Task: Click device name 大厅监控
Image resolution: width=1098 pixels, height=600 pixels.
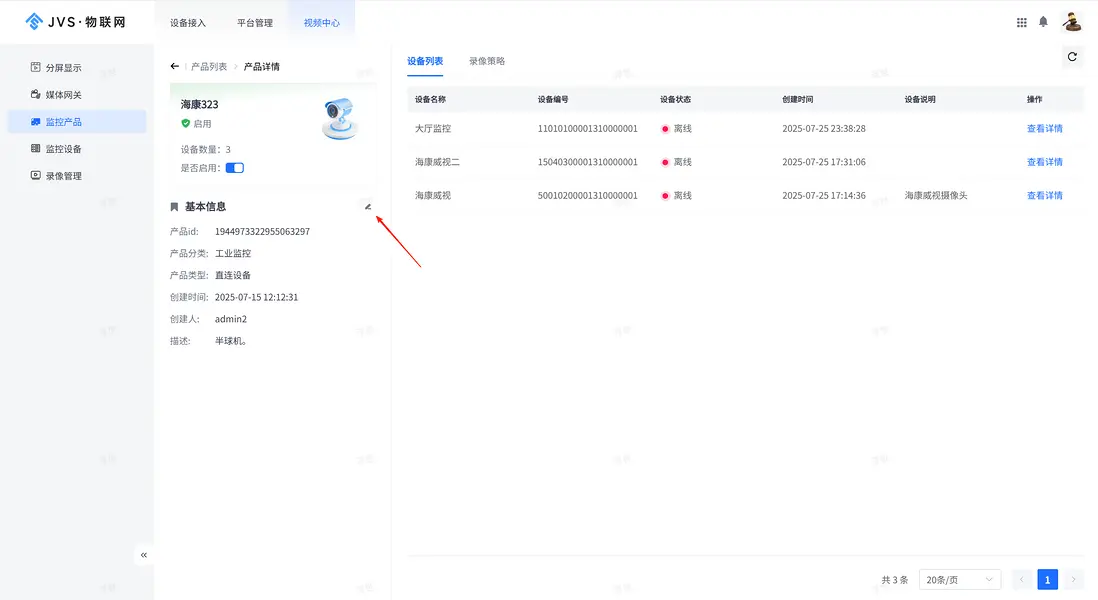Action: coord(433,129)
